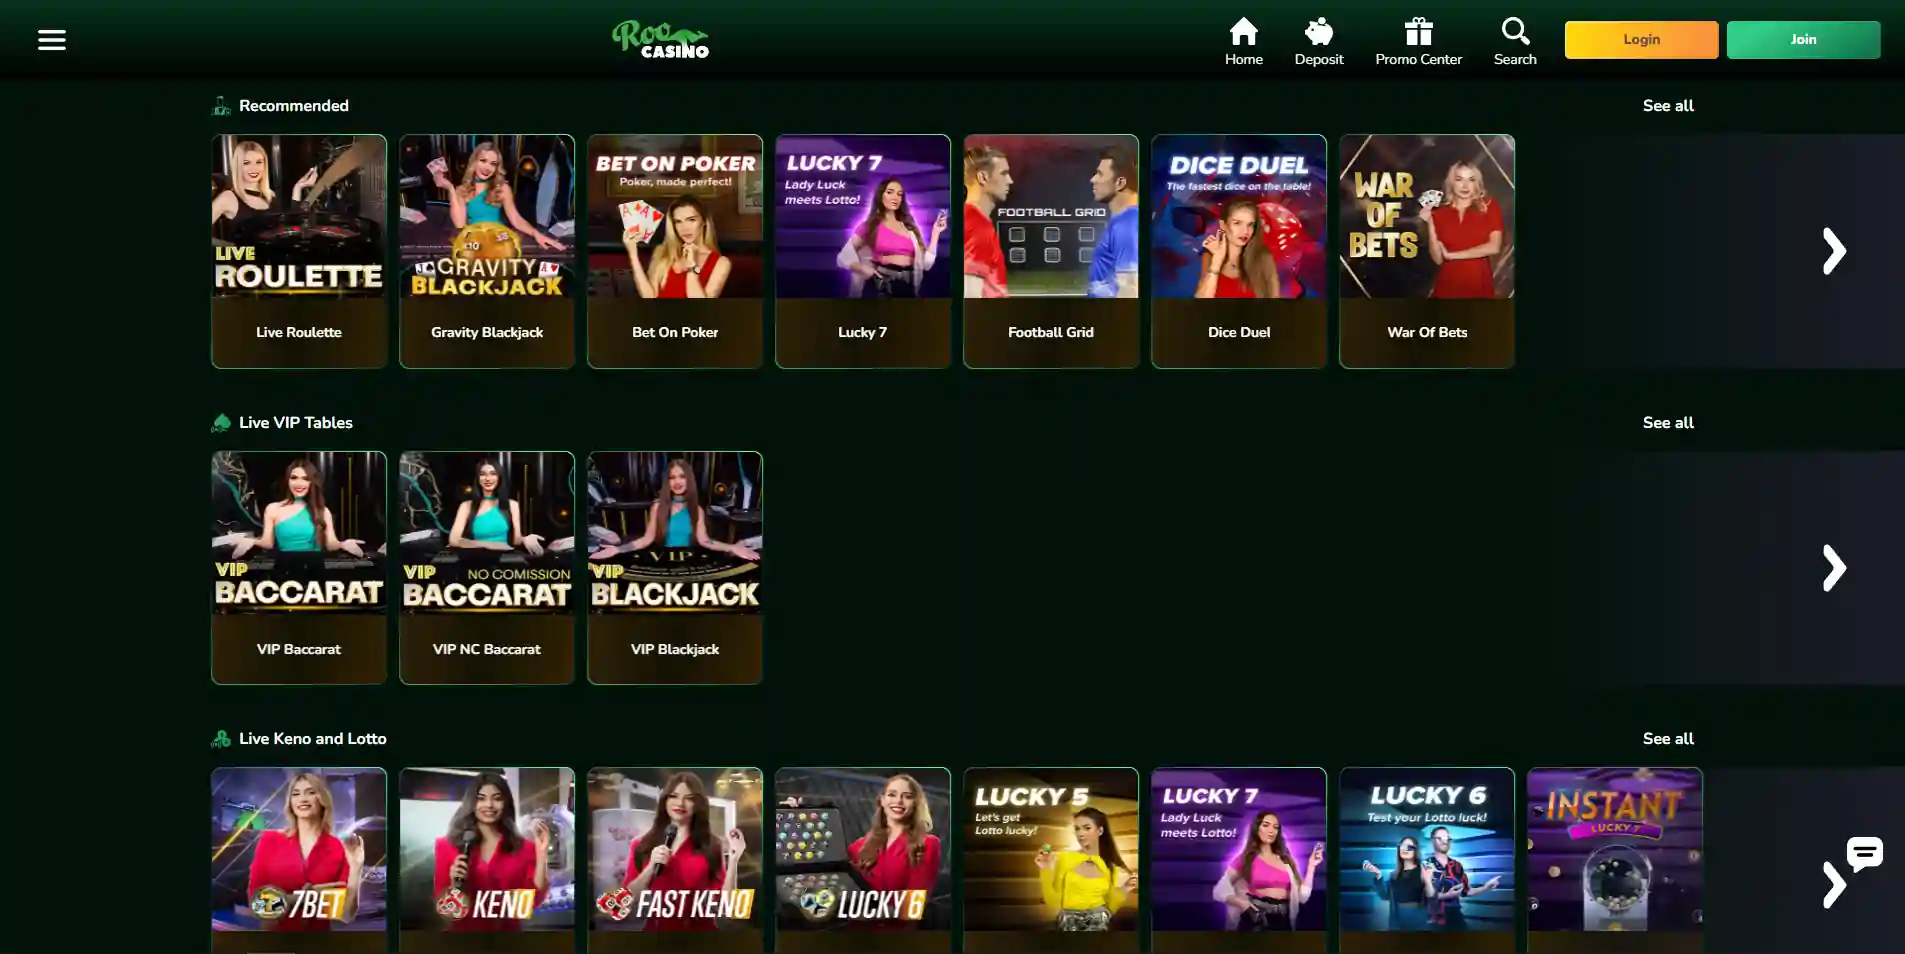See all Recommended games
Image resolution: width=1905 pixels, height=954 pixels.
pyautogui.click(x=1668, y=106)
